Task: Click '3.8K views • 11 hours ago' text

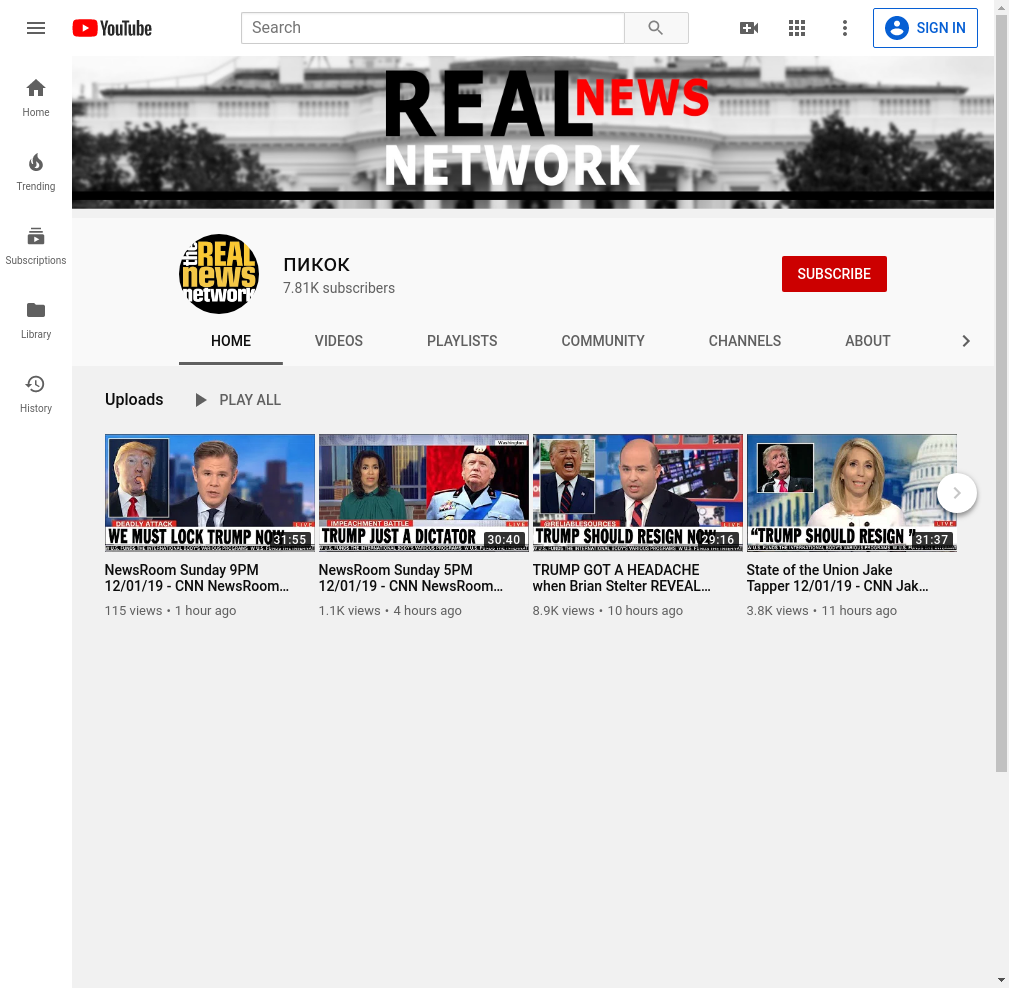Action: click(x=822, y=611)
